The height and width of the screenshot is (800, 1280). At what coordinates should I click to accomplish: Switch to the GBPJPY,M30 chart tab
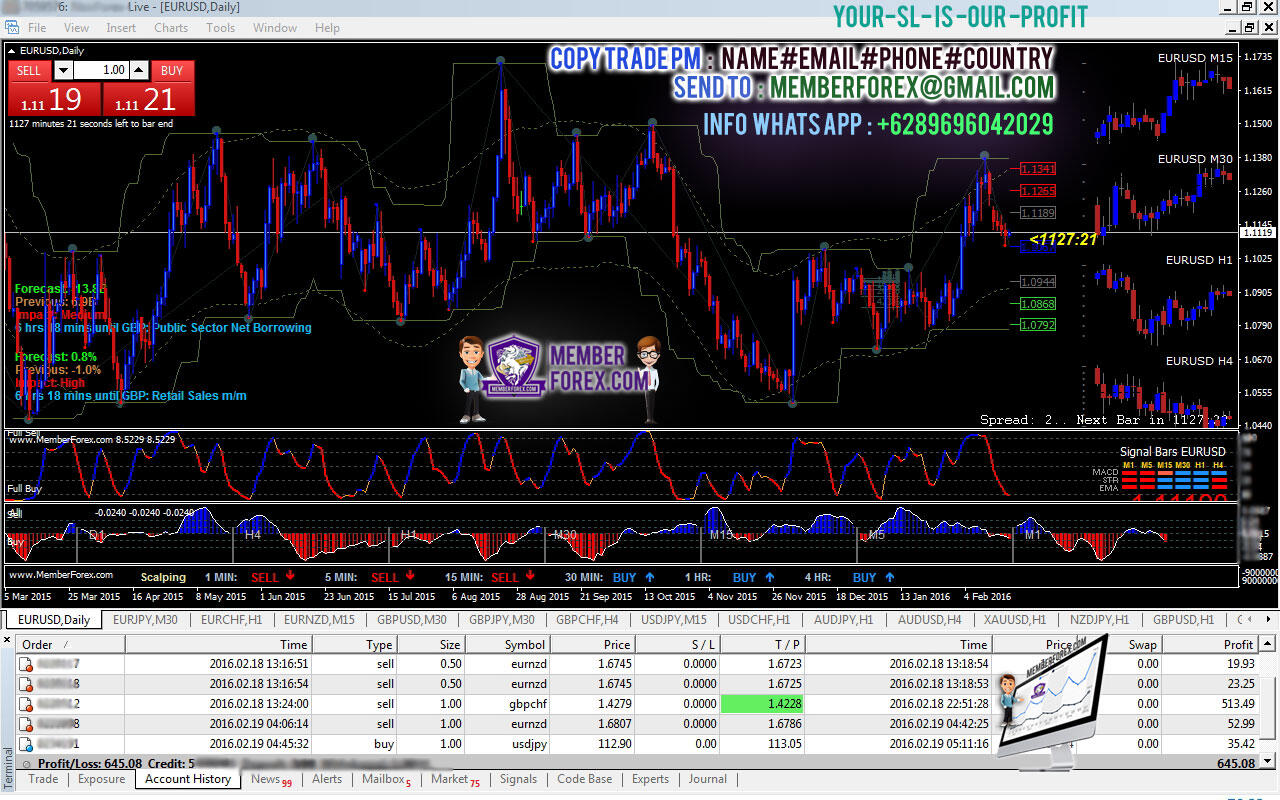pyautogui.click(x=501, y=620)
